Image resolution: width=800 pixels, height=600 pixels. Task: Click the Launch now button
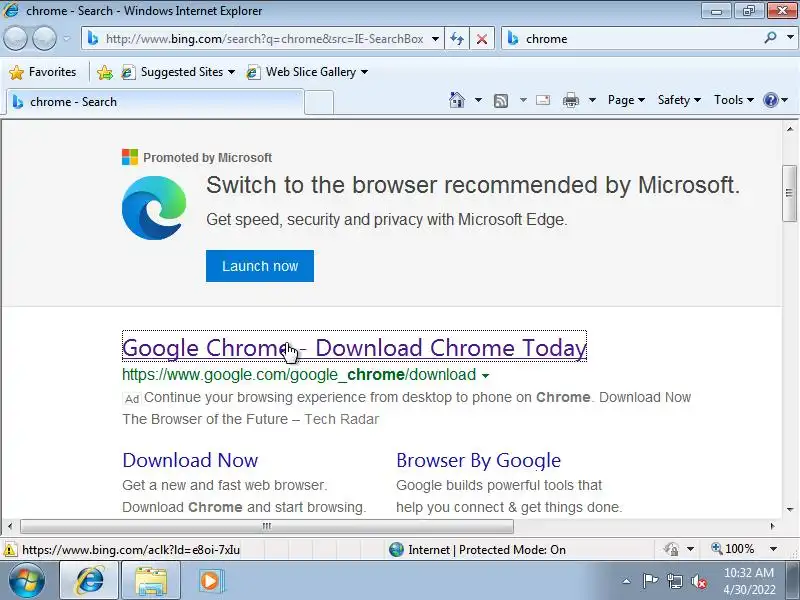(x=260, y=266)
